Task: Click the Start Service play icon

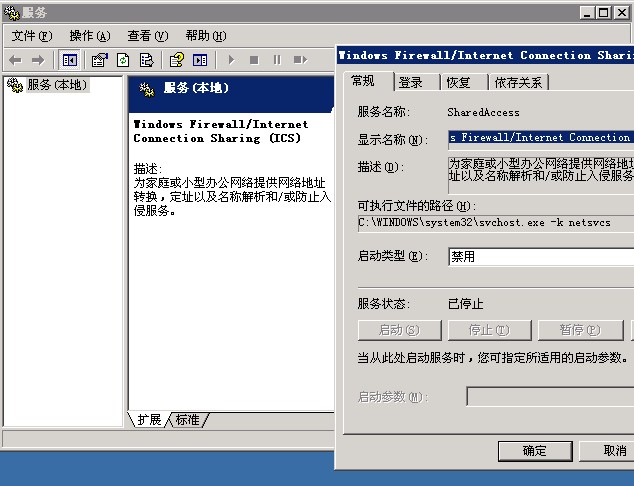Action: [232, 60]
